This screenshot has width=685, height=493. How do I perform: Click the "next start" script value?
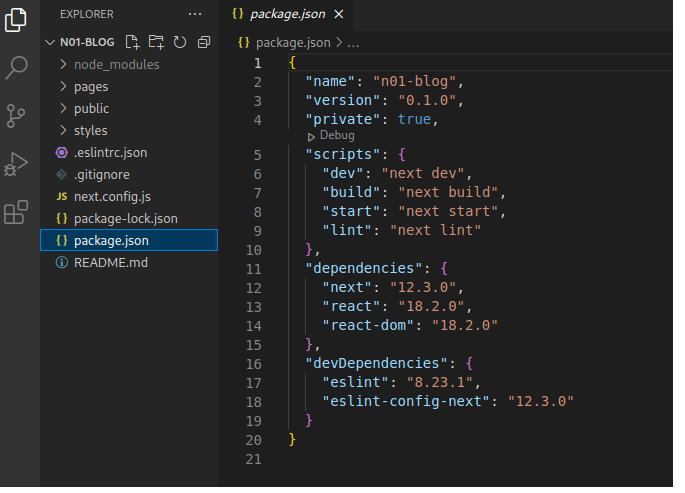pos(448,211)
